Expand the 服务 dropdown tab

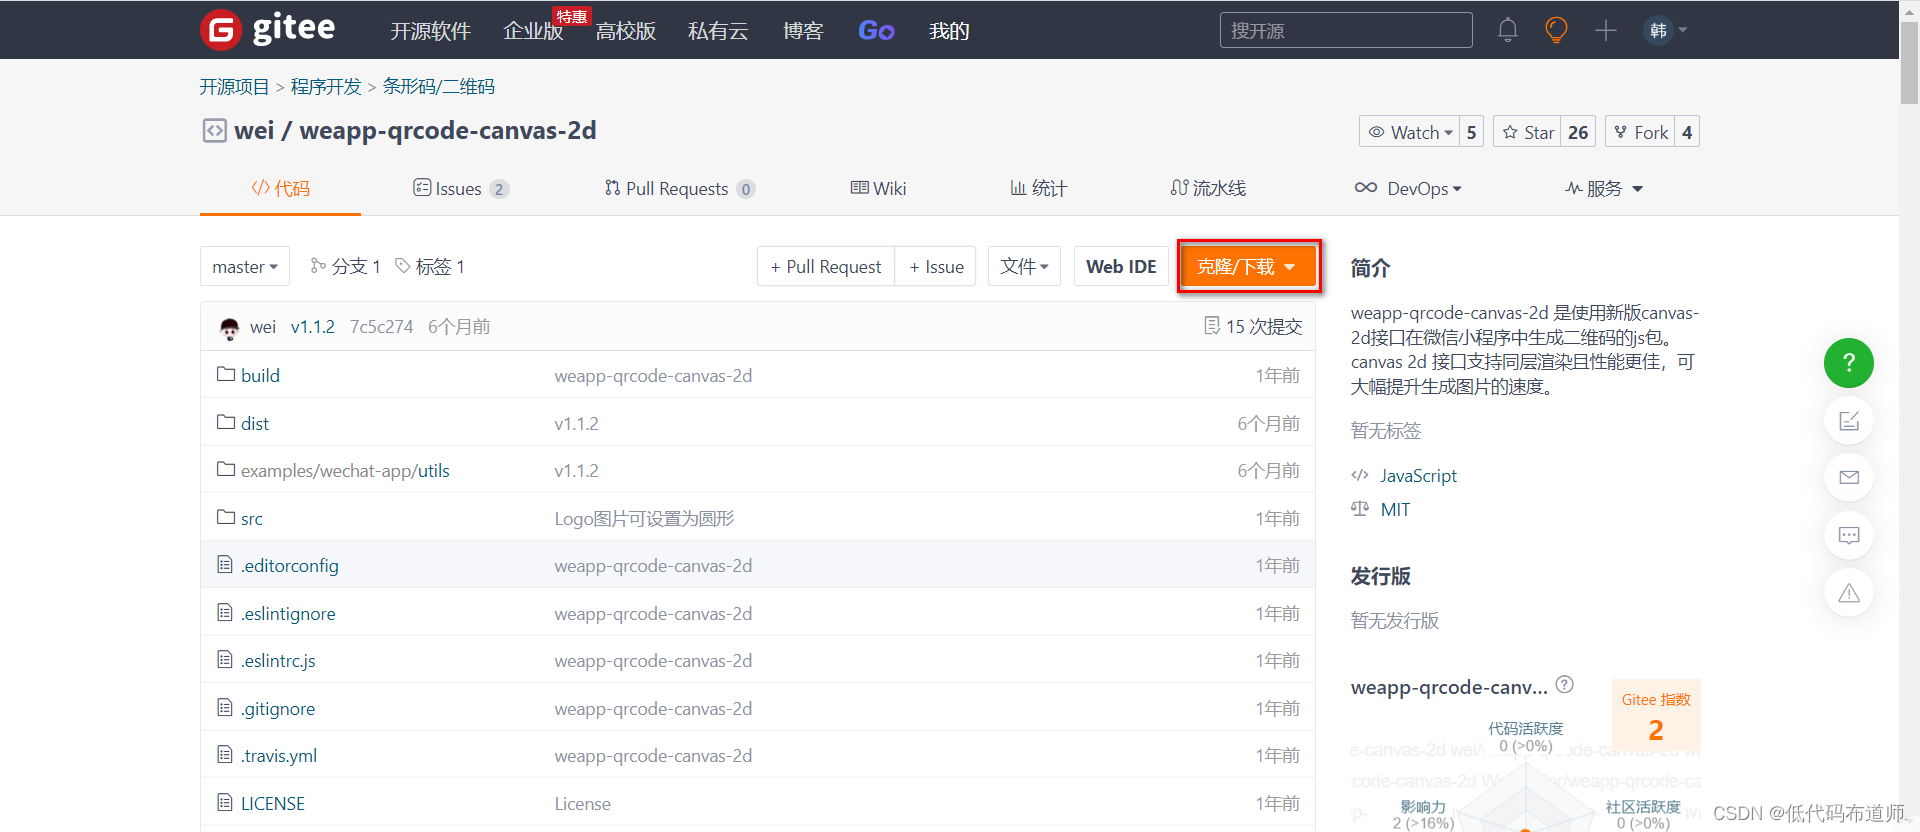click(x=1604, y=188)
